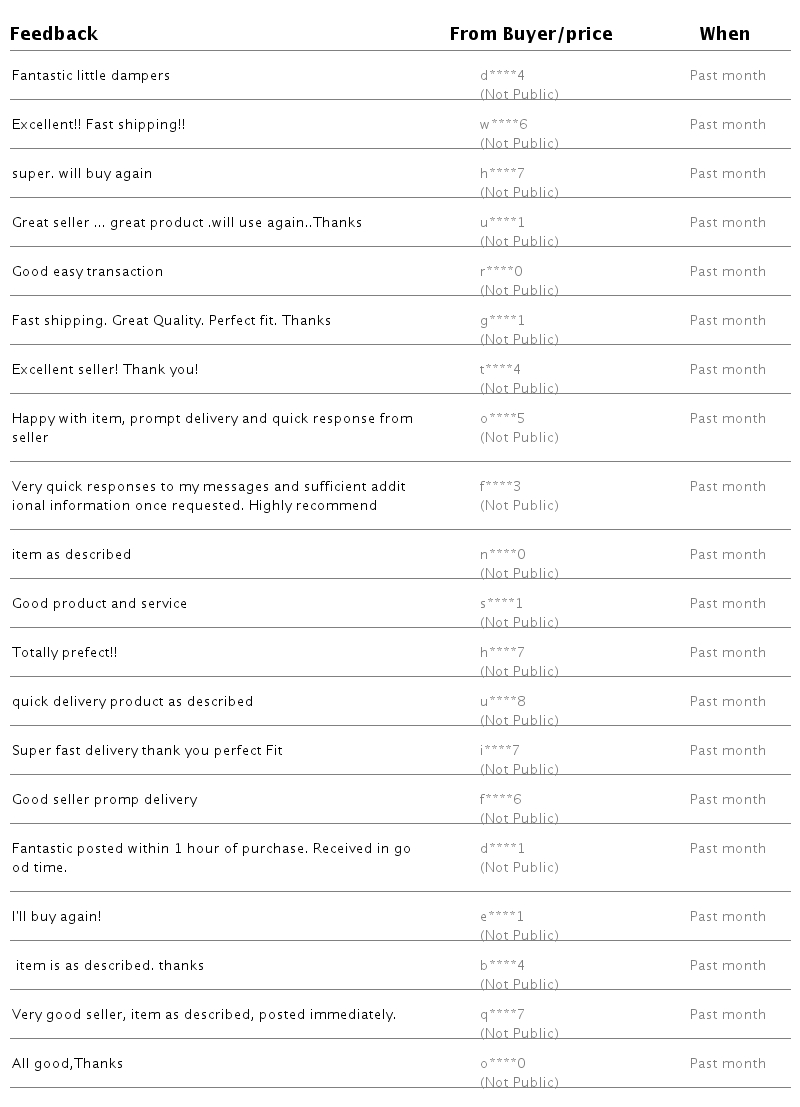Screen dimensions: 800x1107
Task: Click buyer u****1 username
Action: (x=502, y=222)
